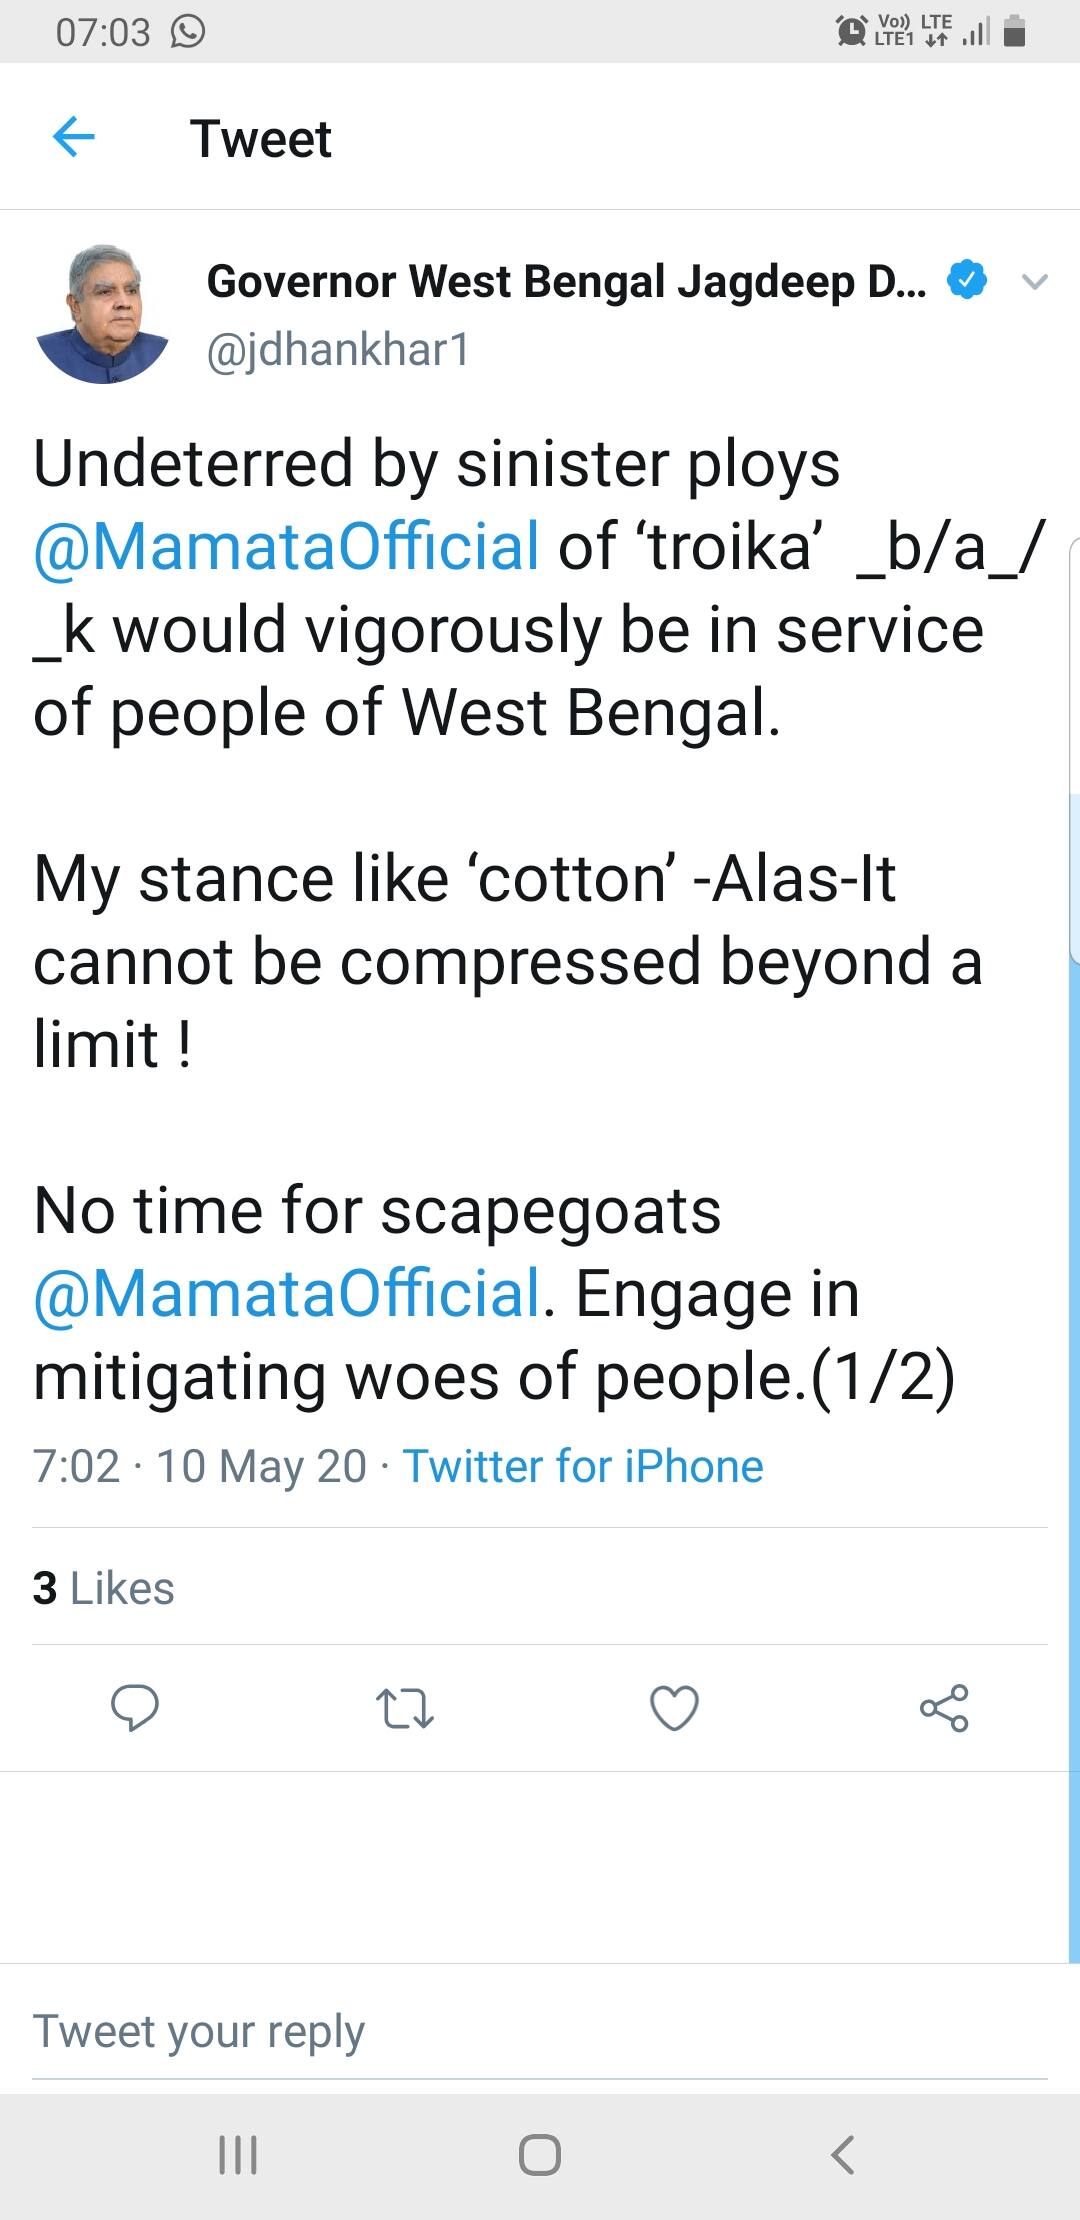
Task: Tap the tweet timestamp 7:02 10 May 20
Action: click(x=200, y=1467)
